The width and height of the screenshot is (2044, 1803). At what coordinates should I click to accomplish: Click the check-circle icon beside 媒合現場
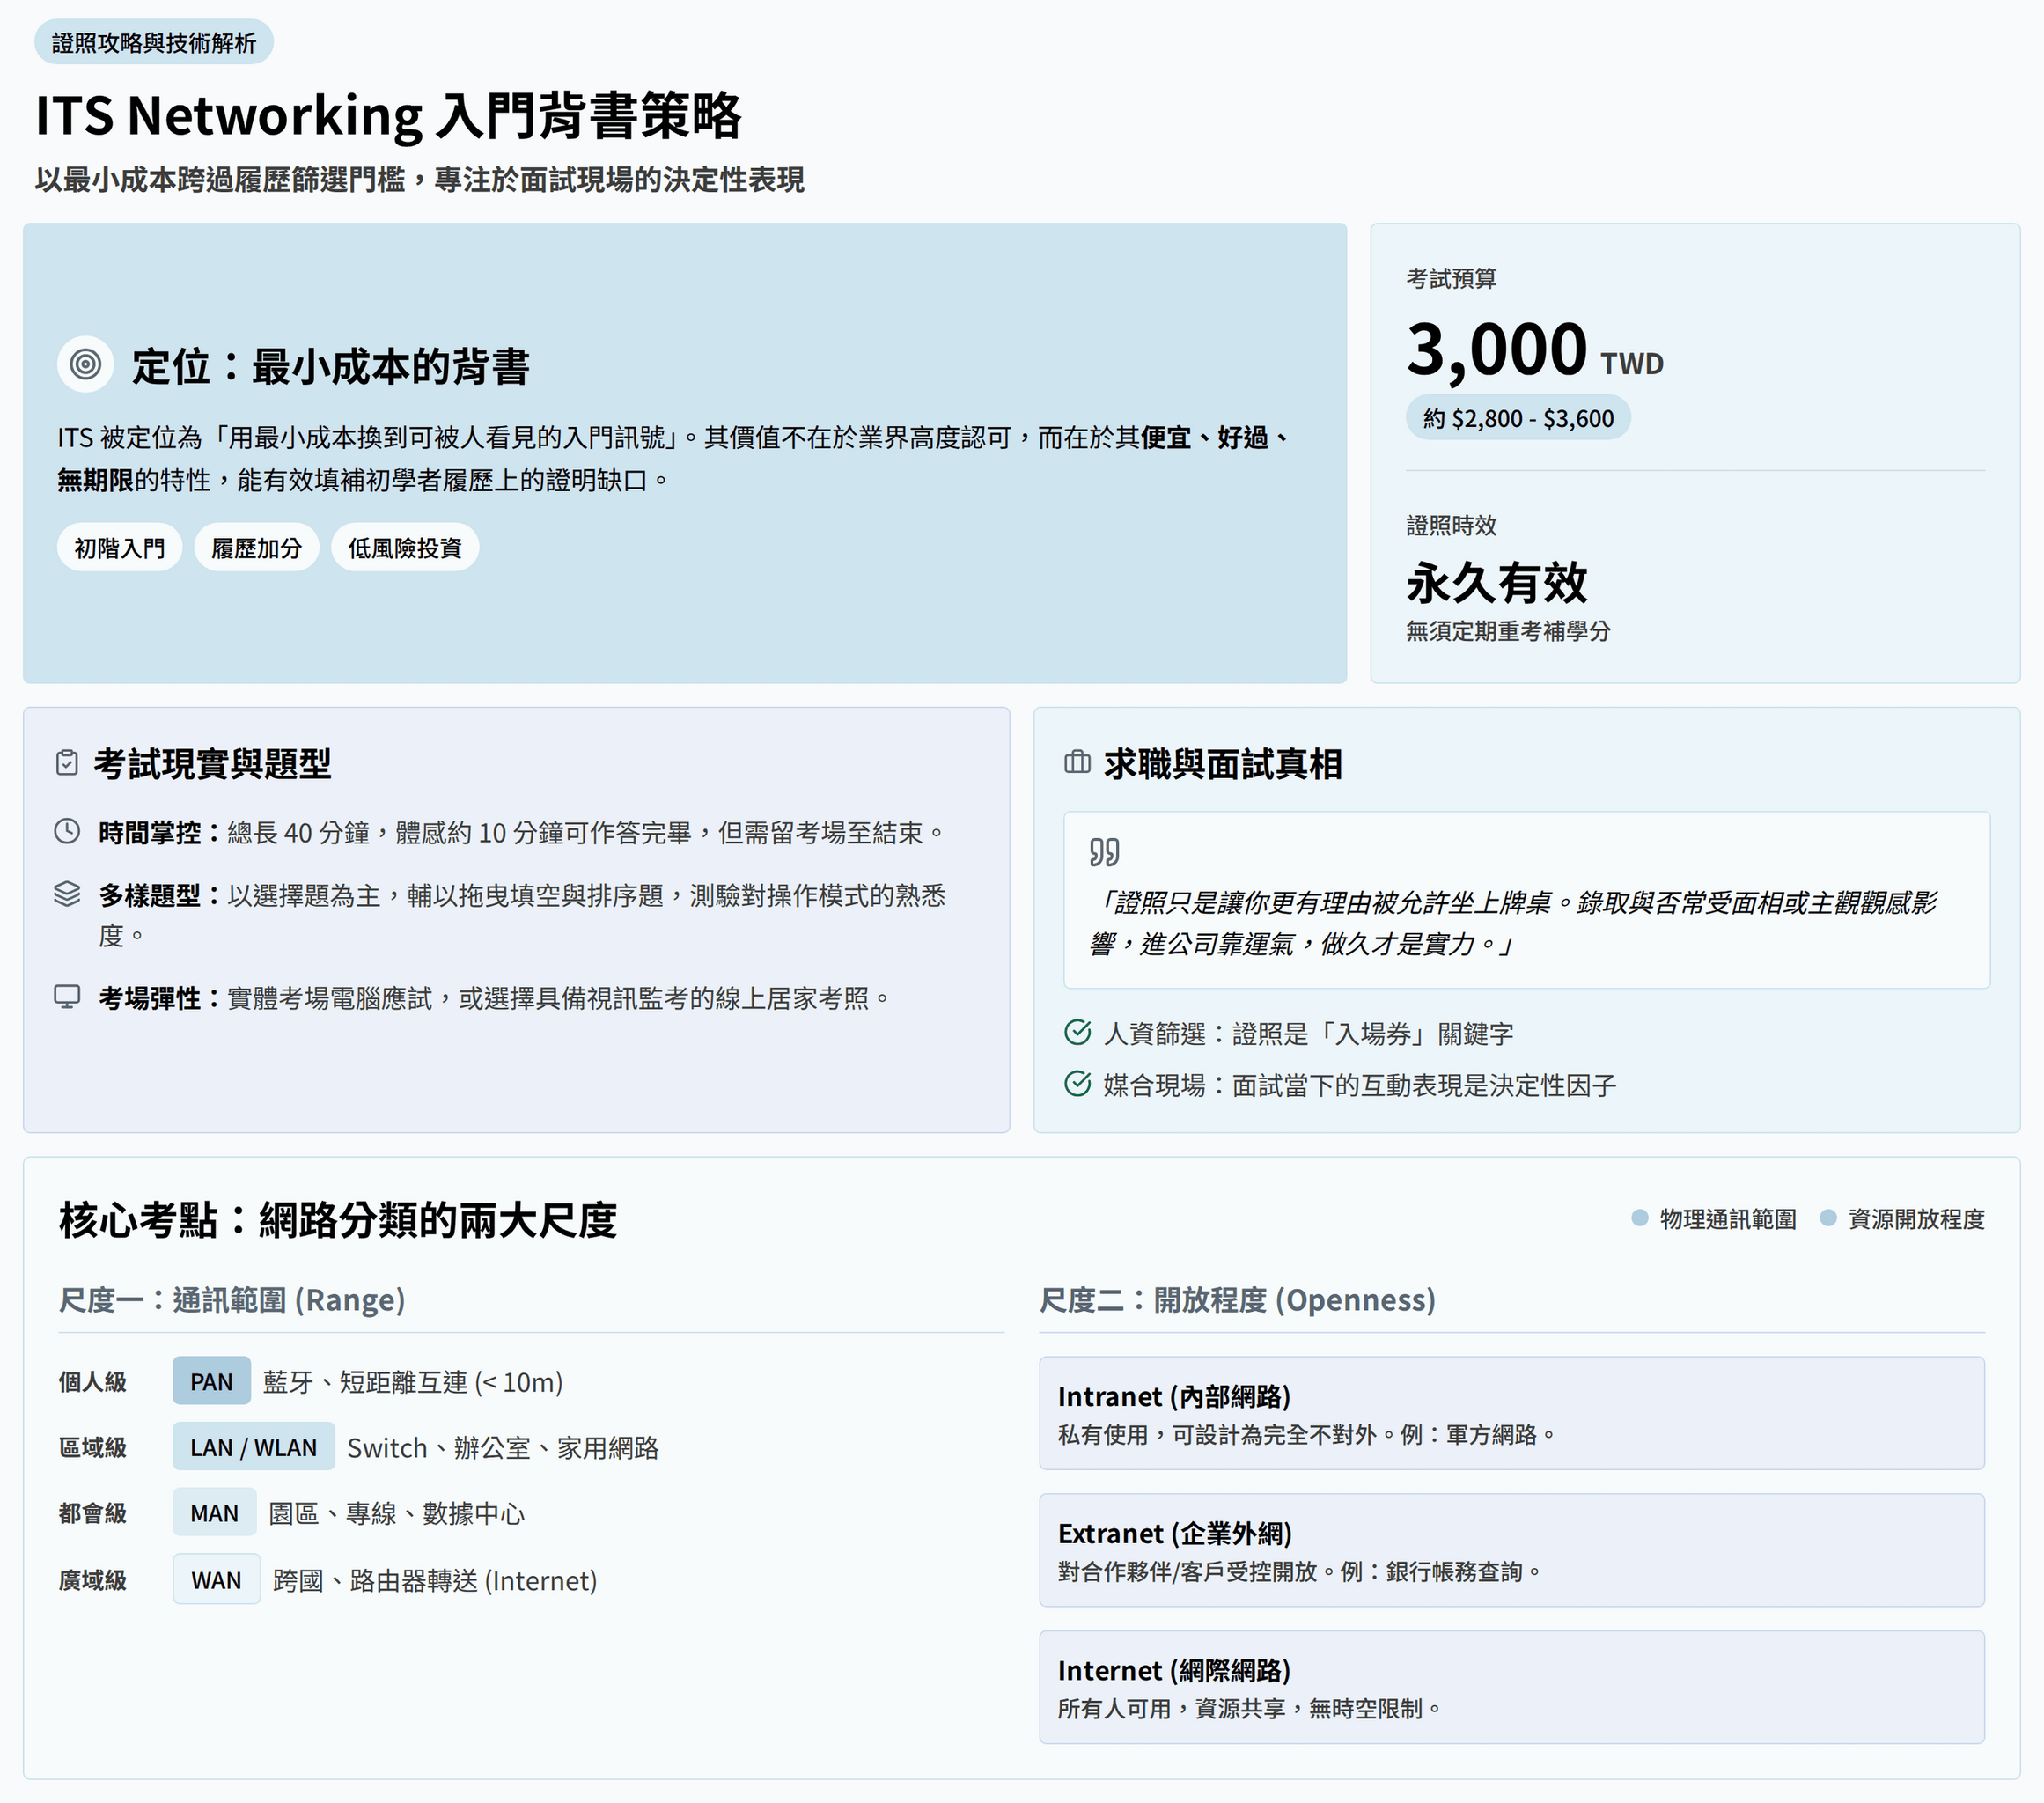tap(1077, 1084)
